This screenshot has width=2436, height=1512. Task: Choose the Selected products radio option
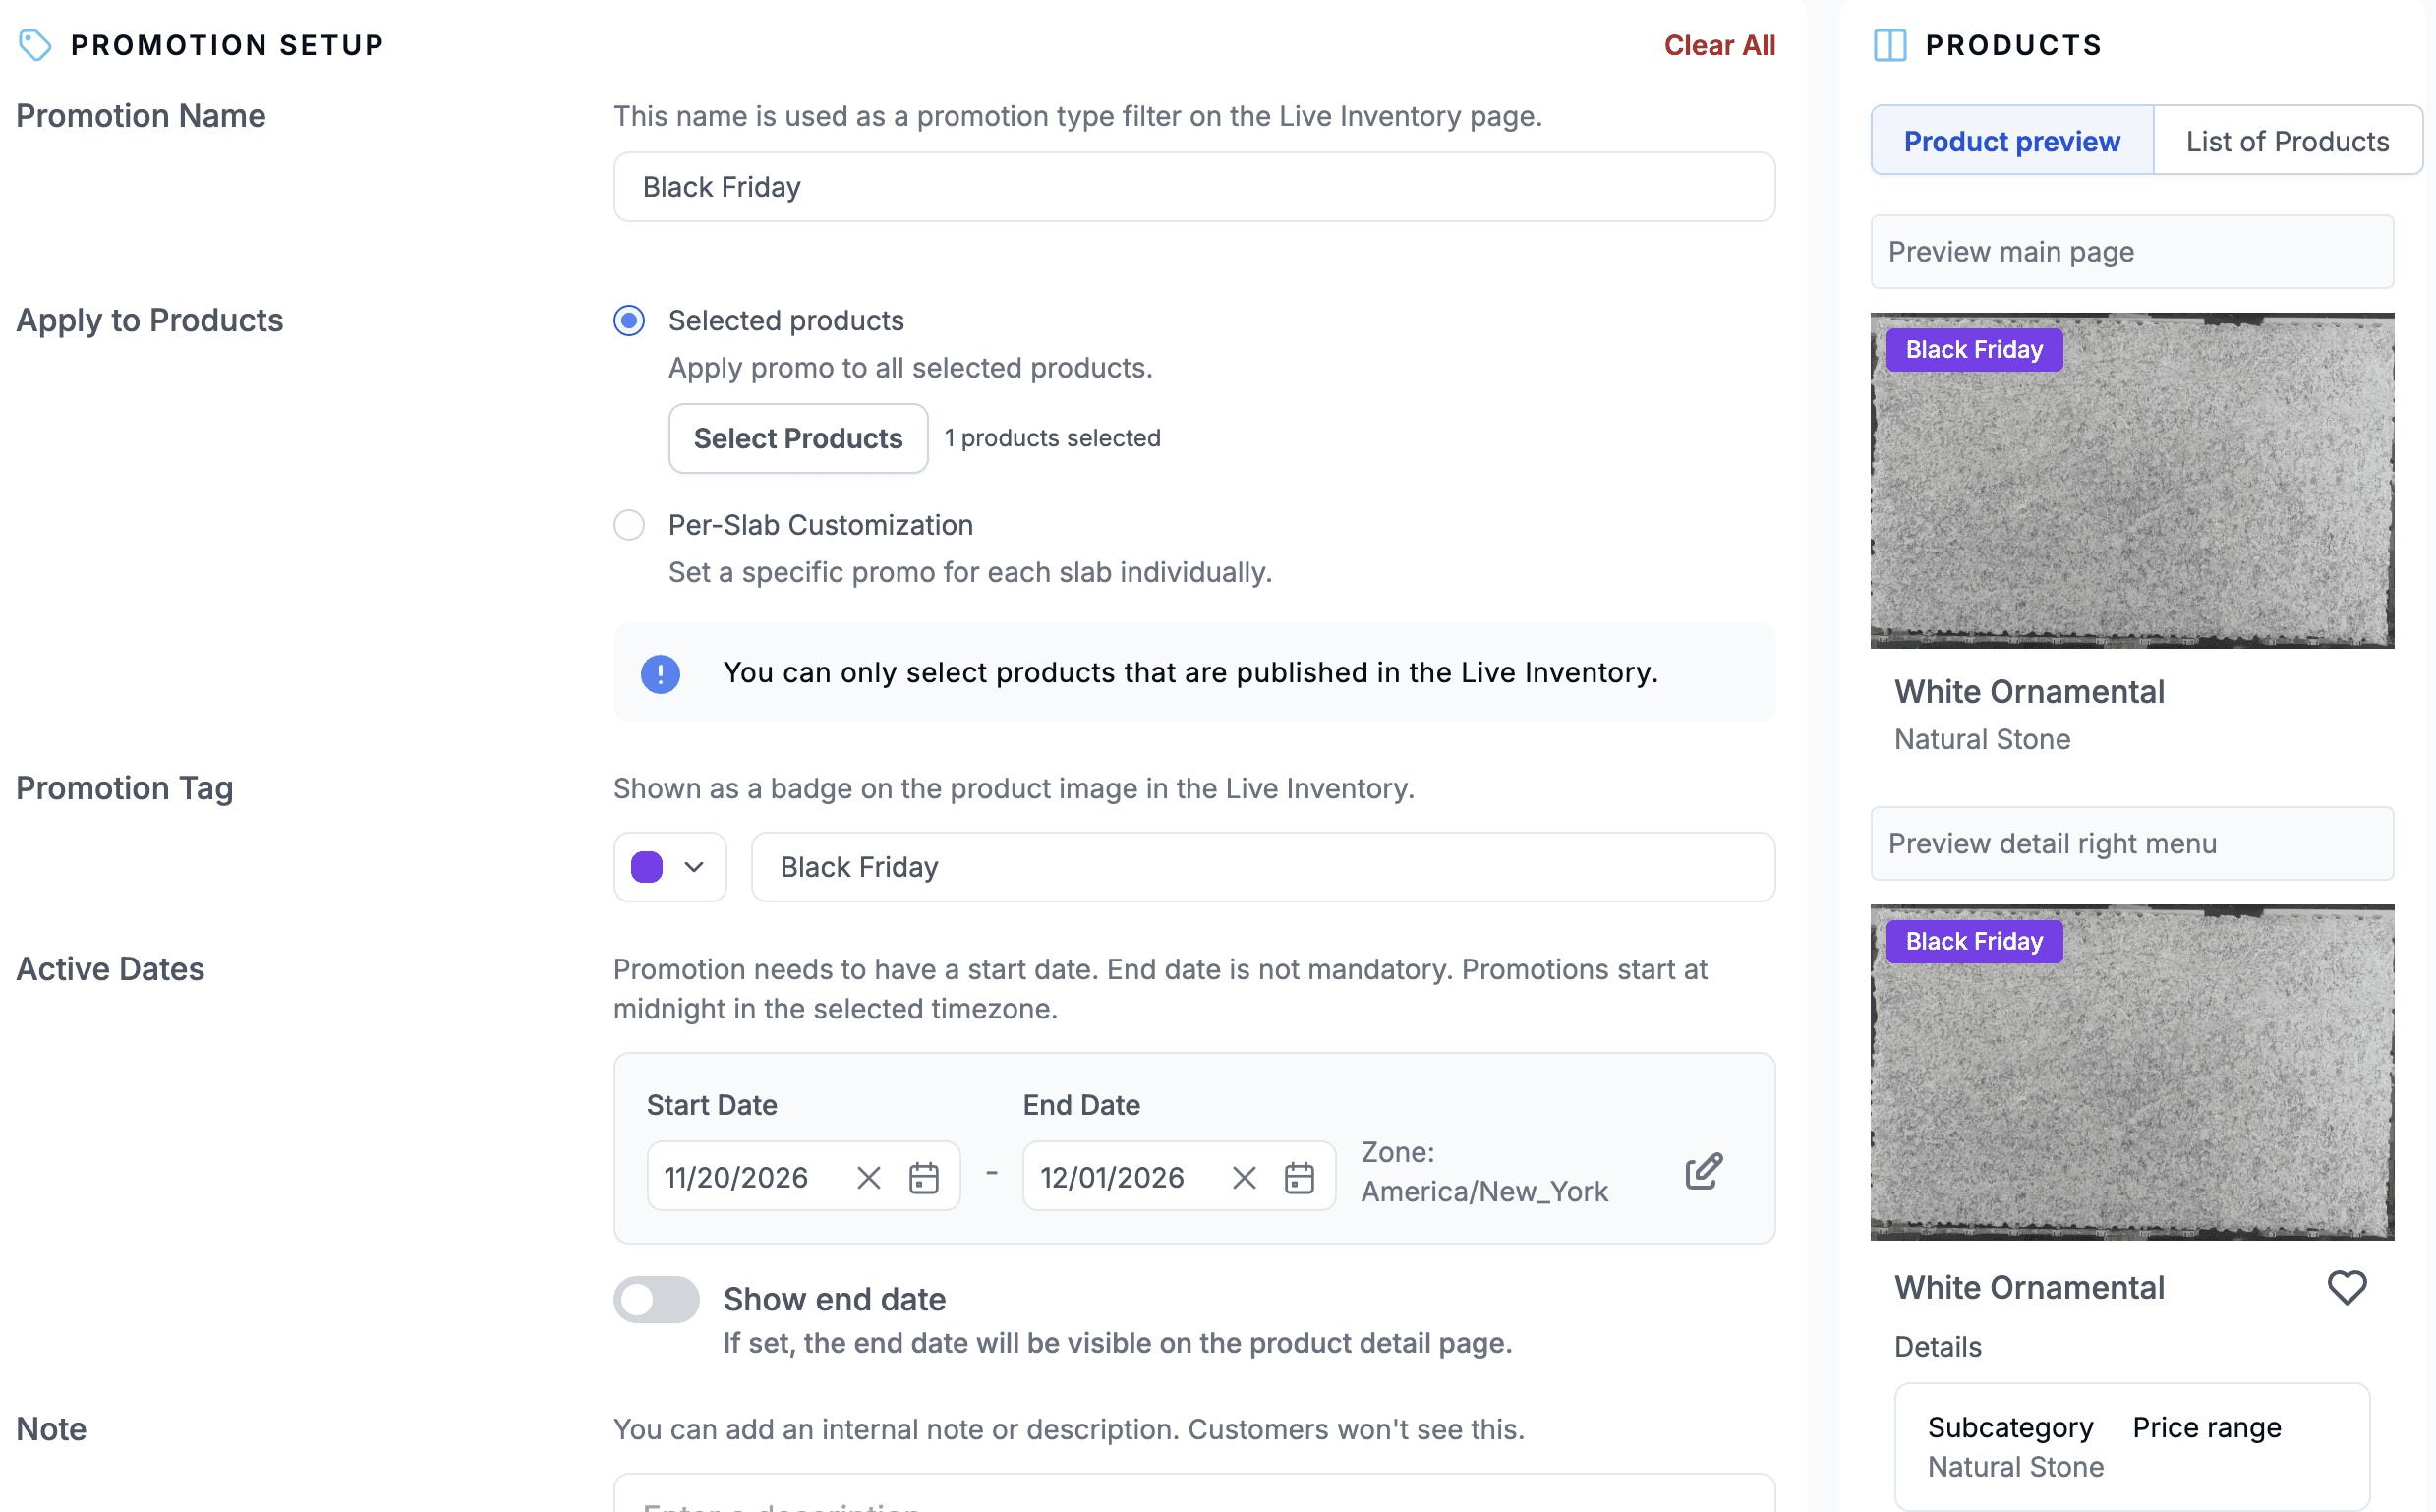(x=629, y=321)
